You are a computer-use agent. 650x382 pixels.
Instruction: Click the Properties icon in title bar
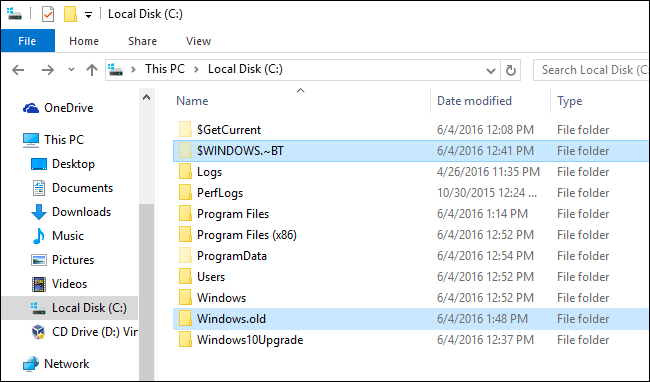48,15
